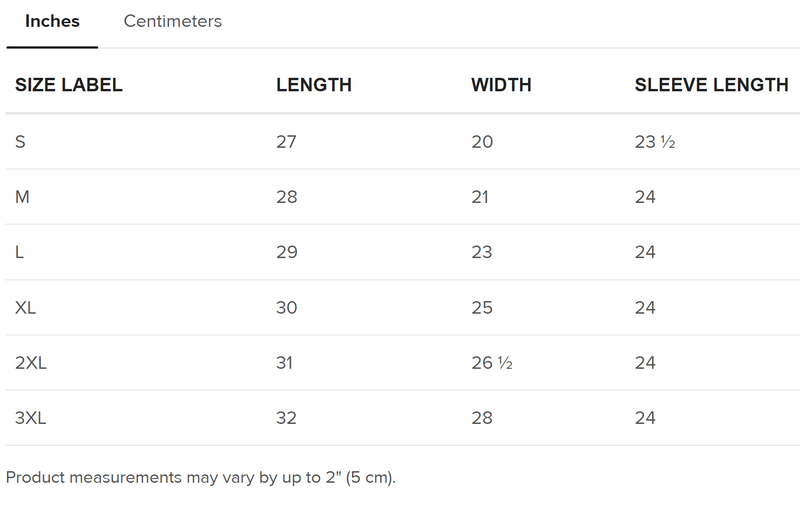
Task: Select the S size row label
Action: coord(21,142)
